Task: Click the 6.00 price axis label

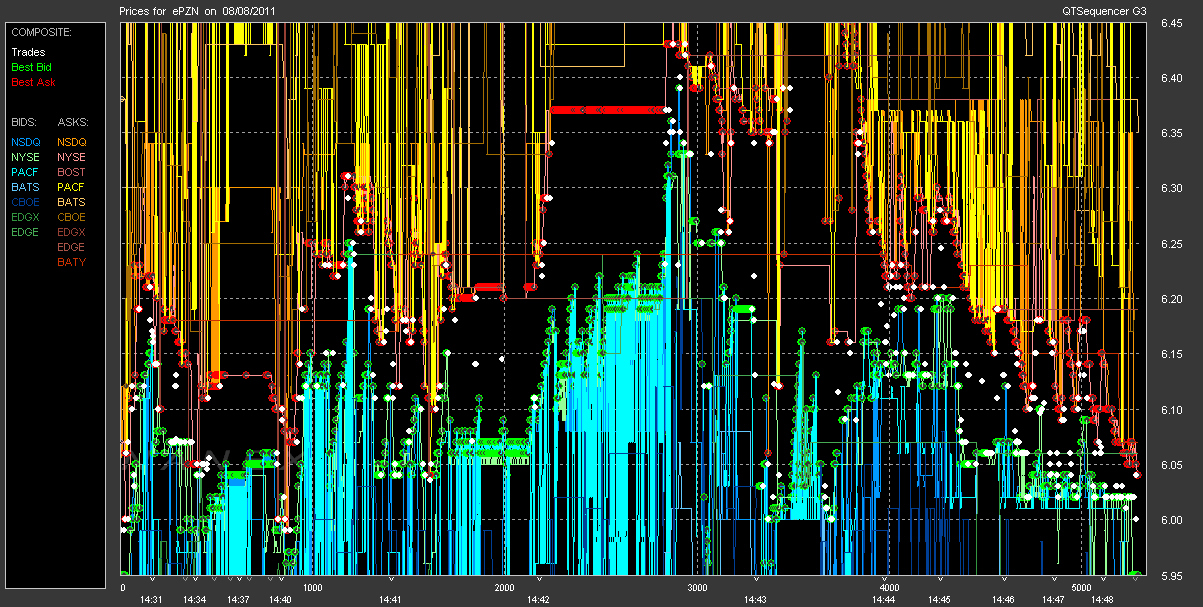Action: point(1171,520)
